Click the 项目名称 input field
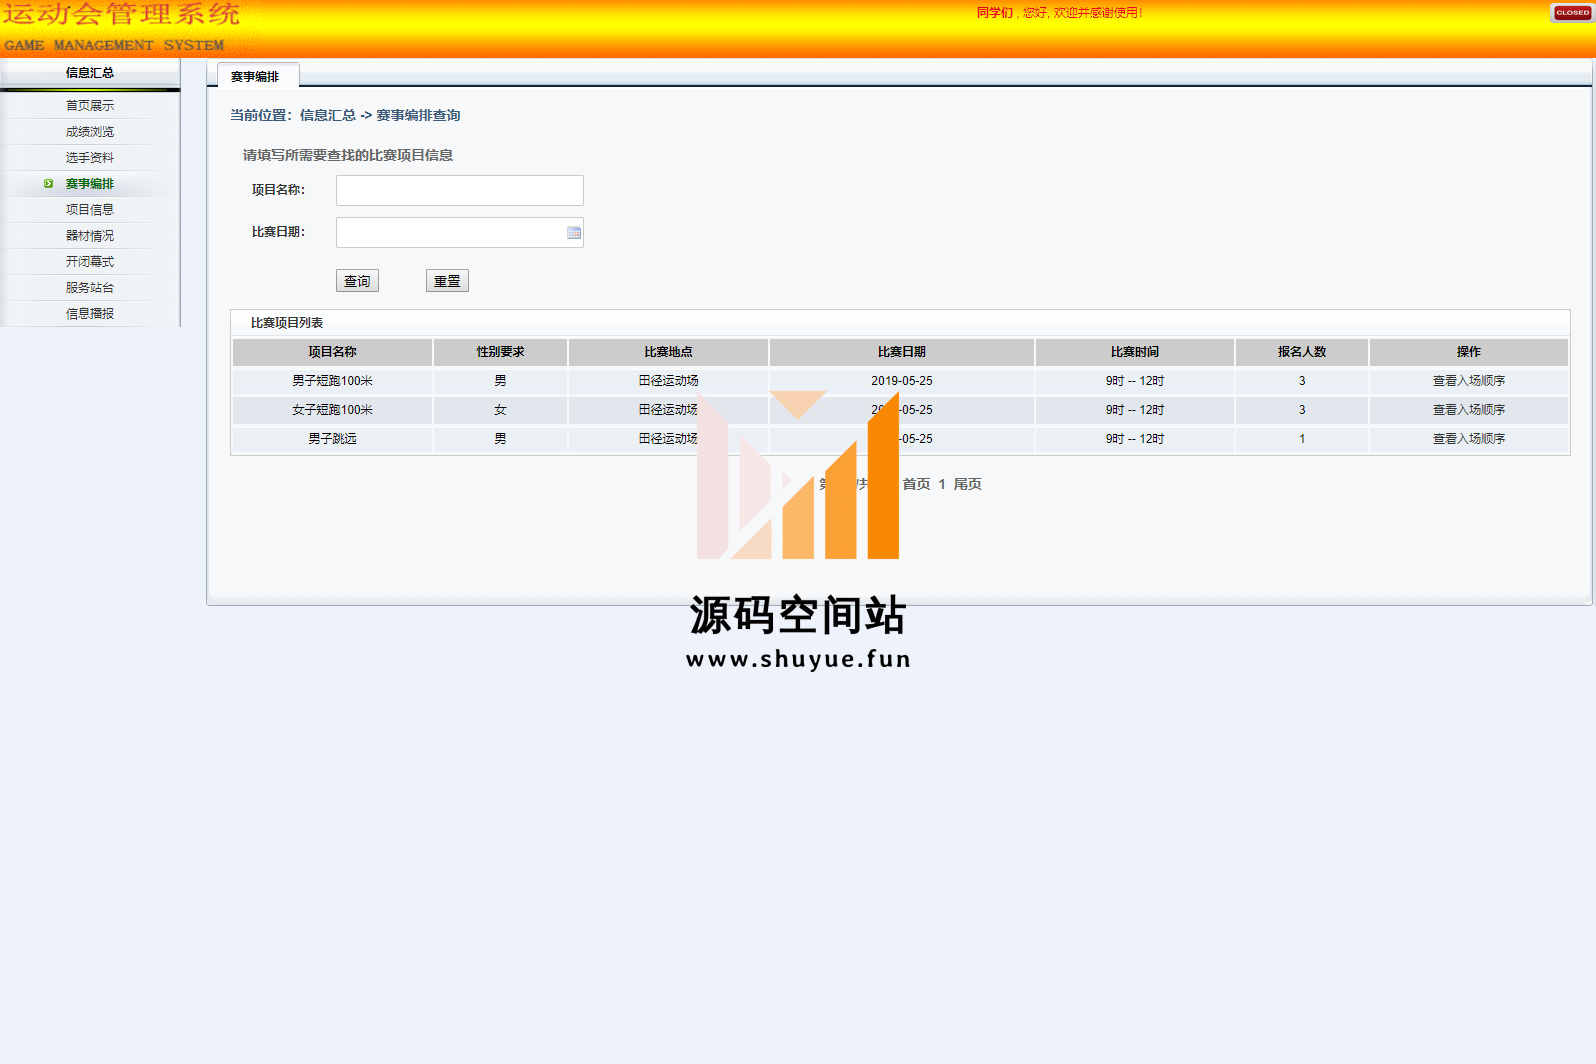Screen dimensions: 1596x1064 [460, 190]
